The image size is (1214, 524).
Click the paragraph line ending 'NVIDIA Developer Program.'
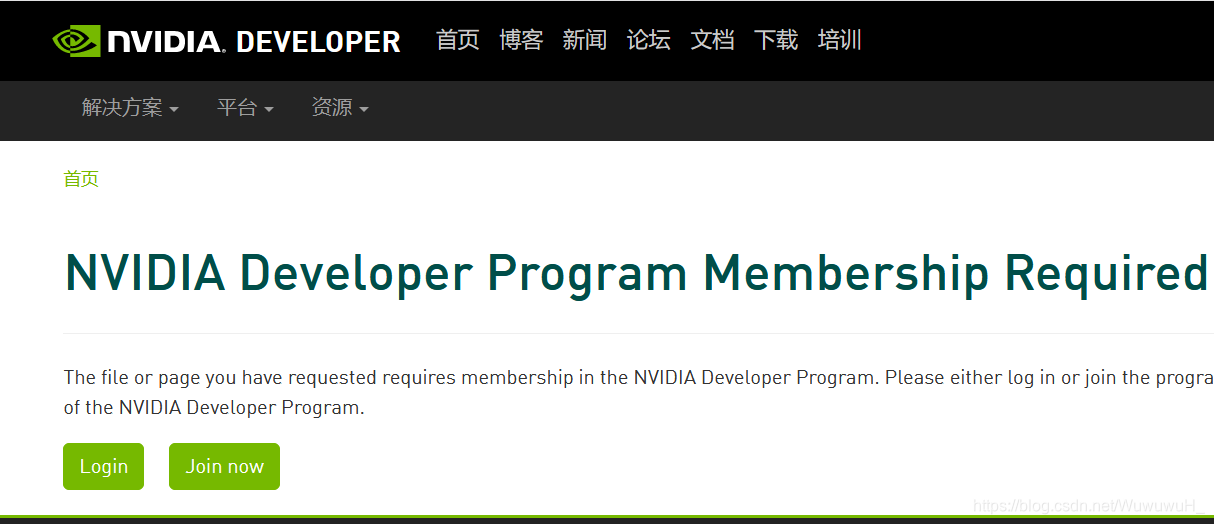point(214,408)
